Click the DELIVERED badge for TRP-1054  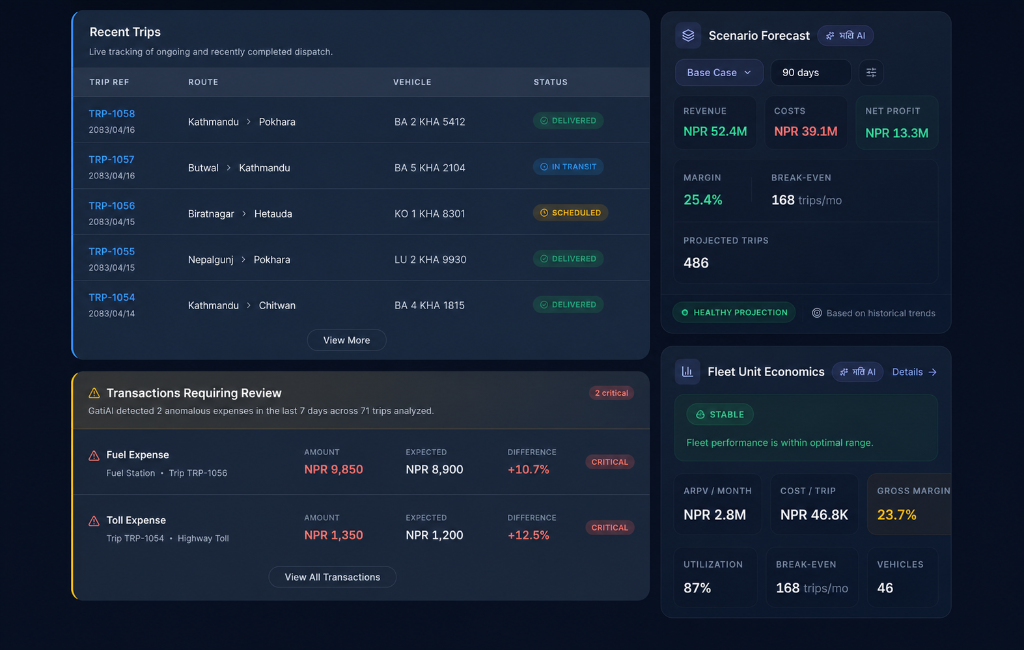click(568, 304)
